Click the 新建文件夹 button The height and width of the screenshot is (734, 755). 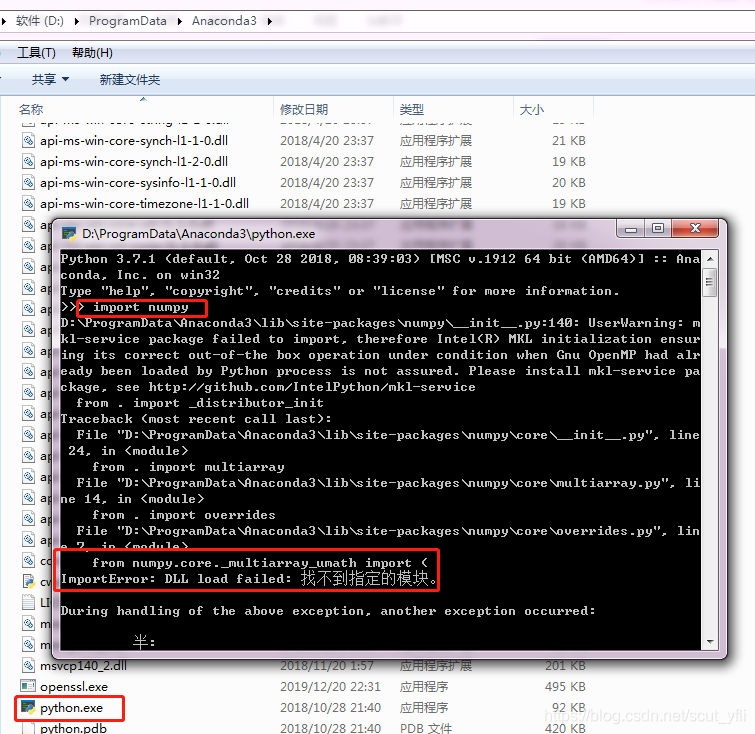[x=130, y=79]
